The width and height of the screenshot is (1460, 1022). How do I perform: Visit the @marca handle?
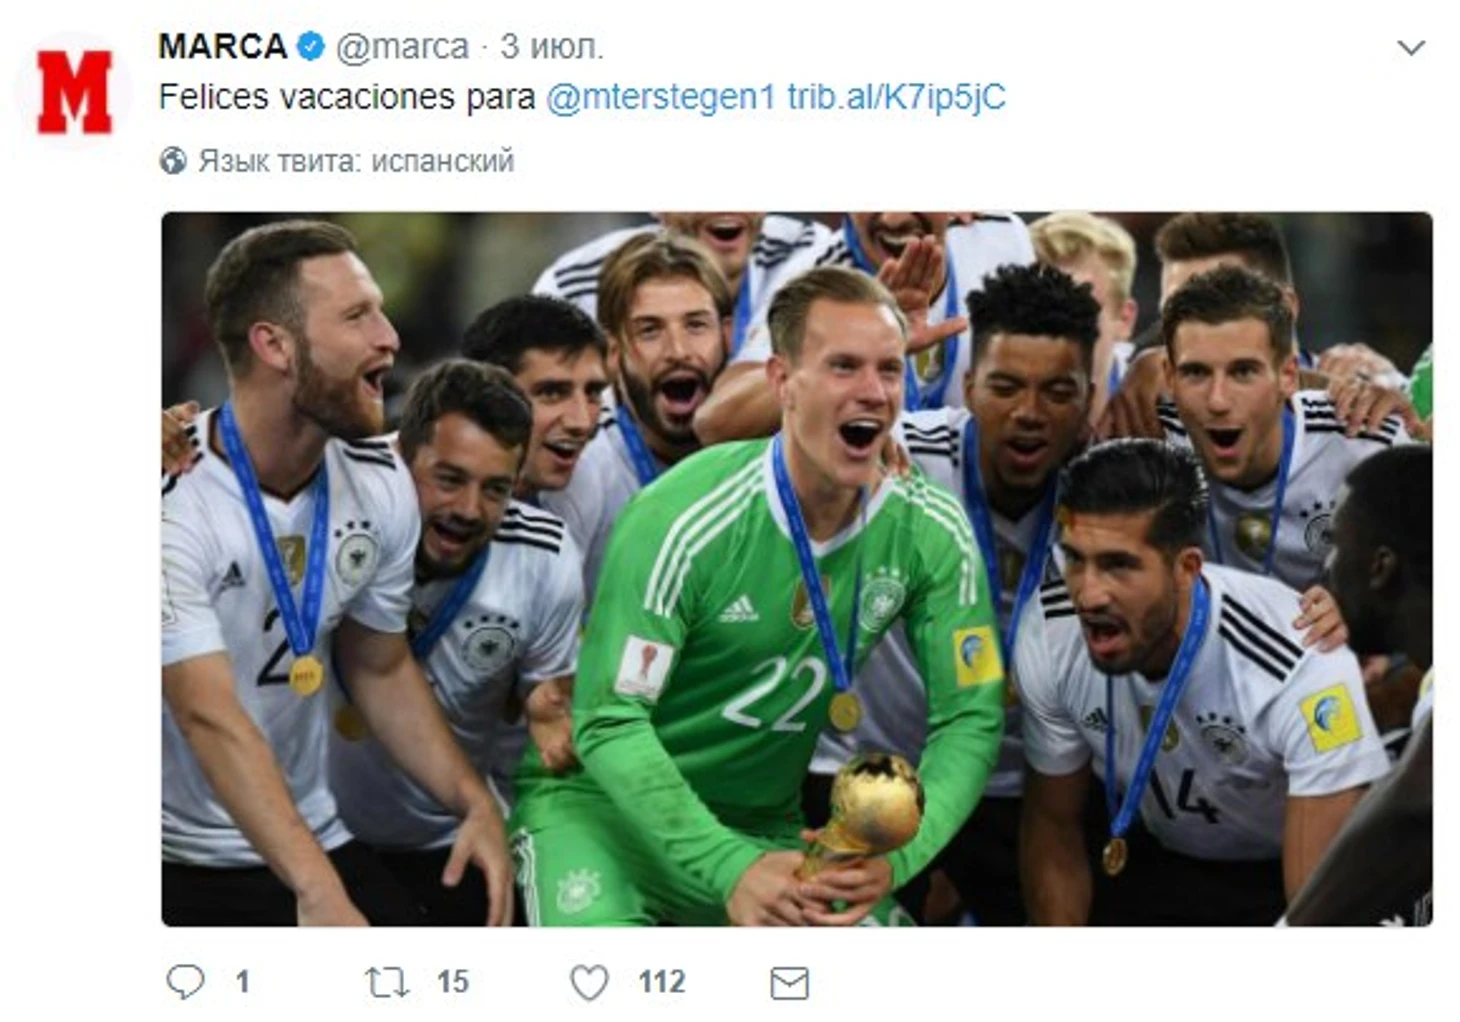402,47
